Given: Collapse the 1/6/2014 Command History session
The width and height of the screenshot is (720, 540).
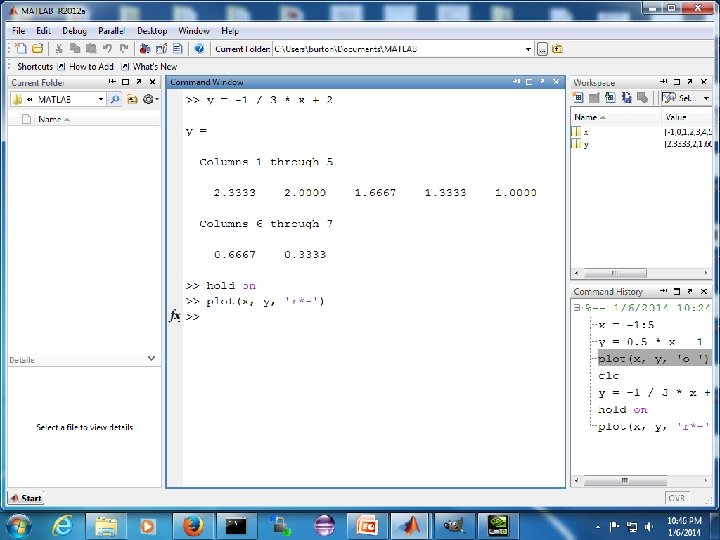Looking at the screenshot, I should (577, 308).
